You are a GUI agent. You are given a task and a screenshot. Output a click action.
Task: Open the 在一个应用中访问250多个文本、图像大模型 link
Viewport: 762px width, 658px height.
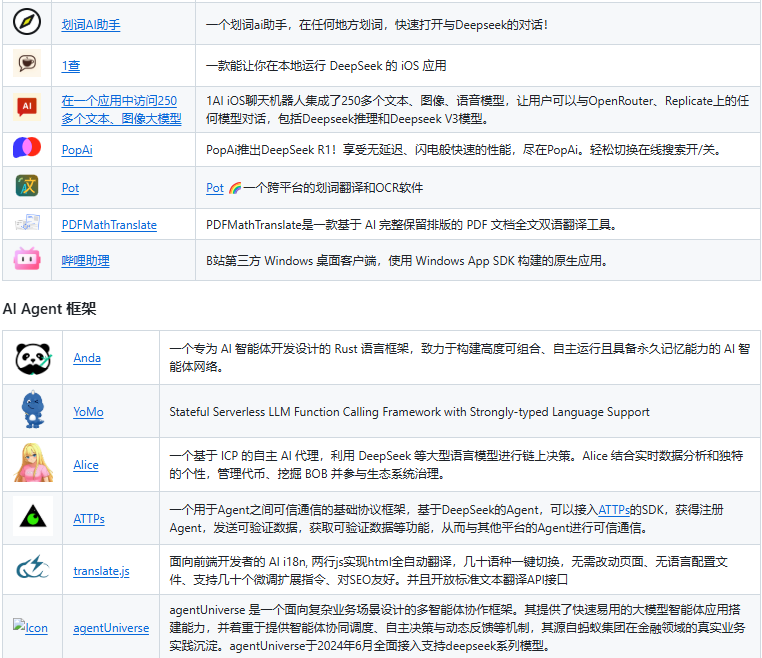121,110
